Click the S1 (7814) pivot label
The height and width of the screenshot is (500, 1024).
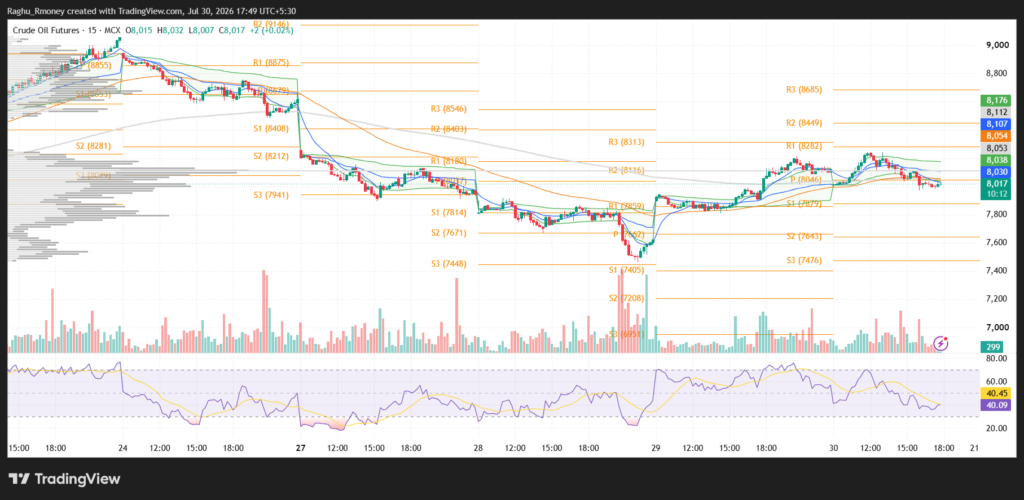(448, 213)
